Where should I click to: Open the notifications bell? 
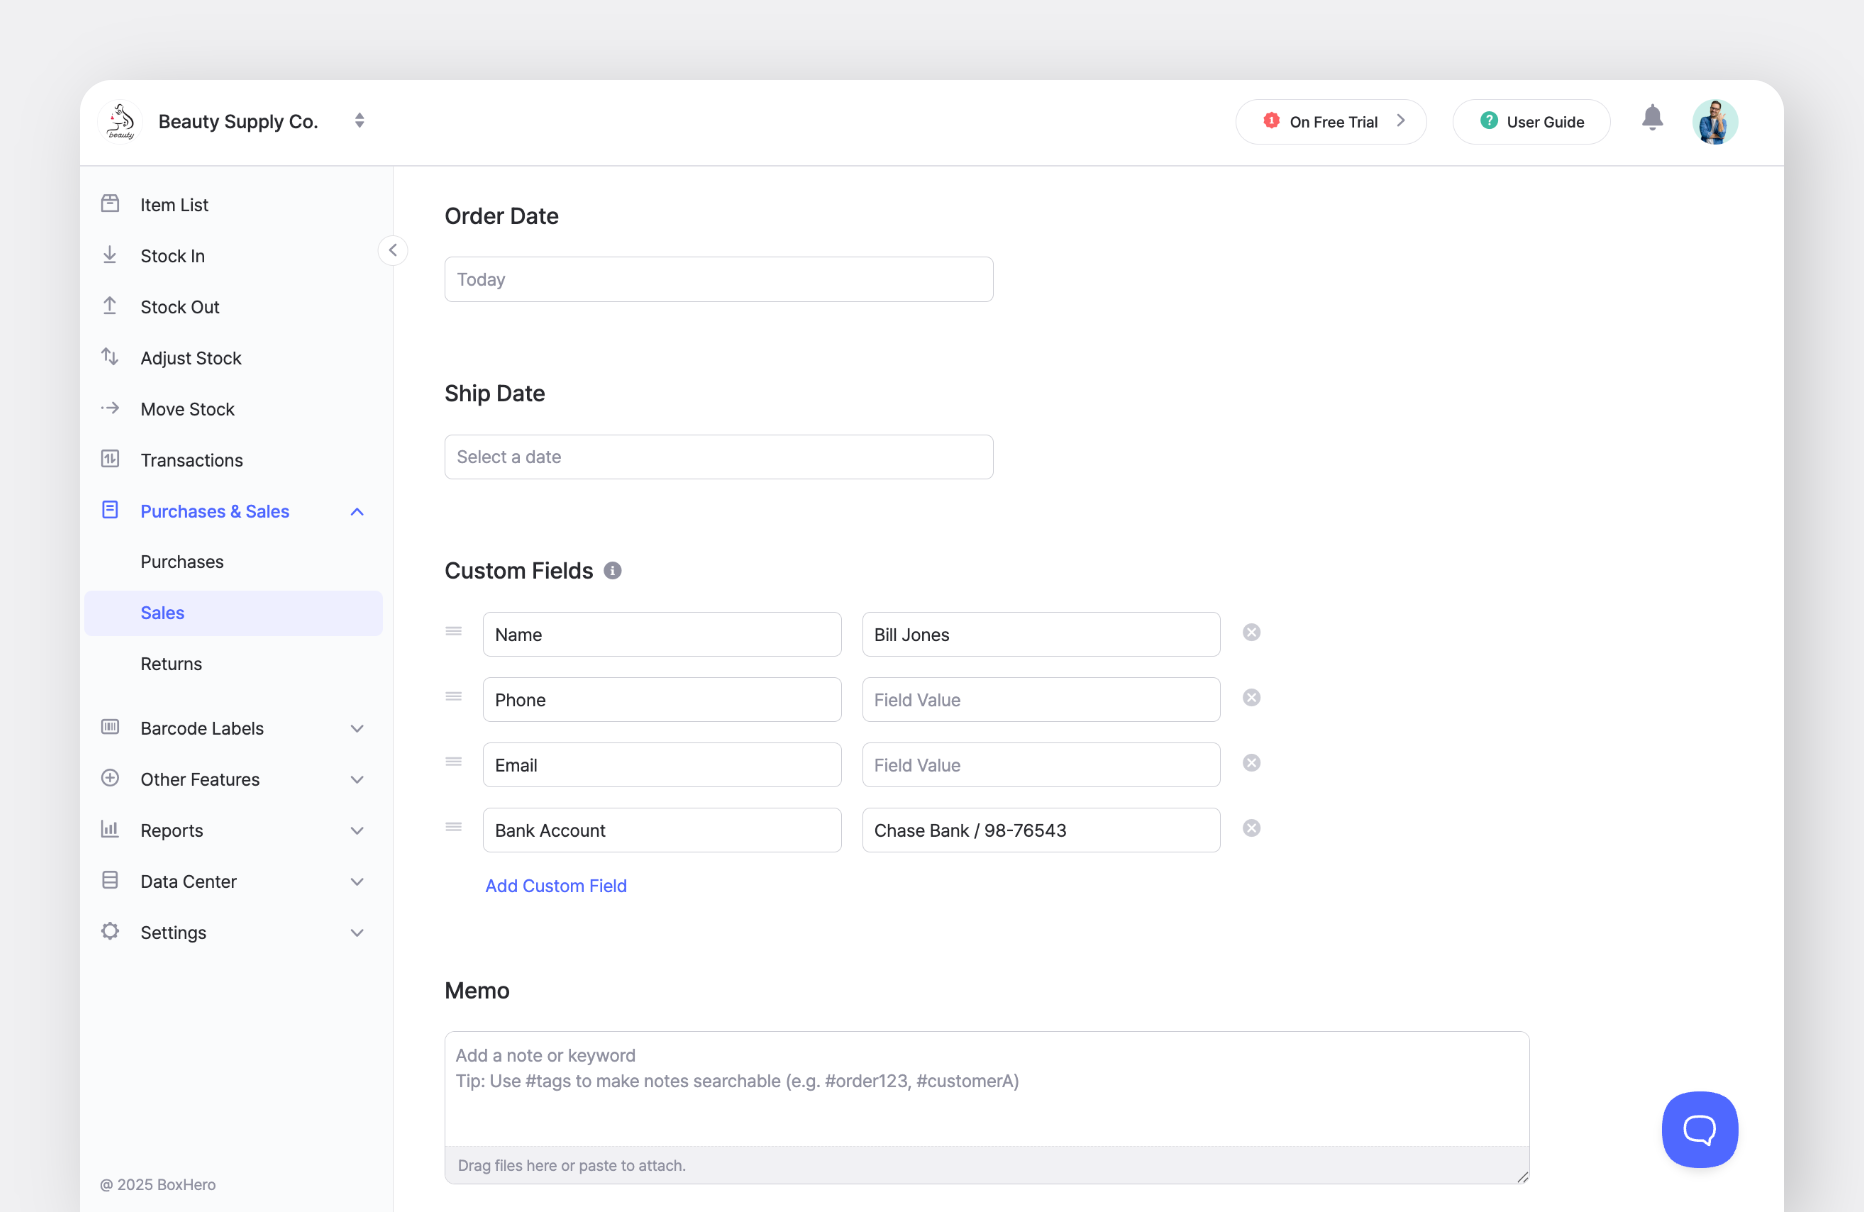pyautogui.click(x=1652, y=119)
